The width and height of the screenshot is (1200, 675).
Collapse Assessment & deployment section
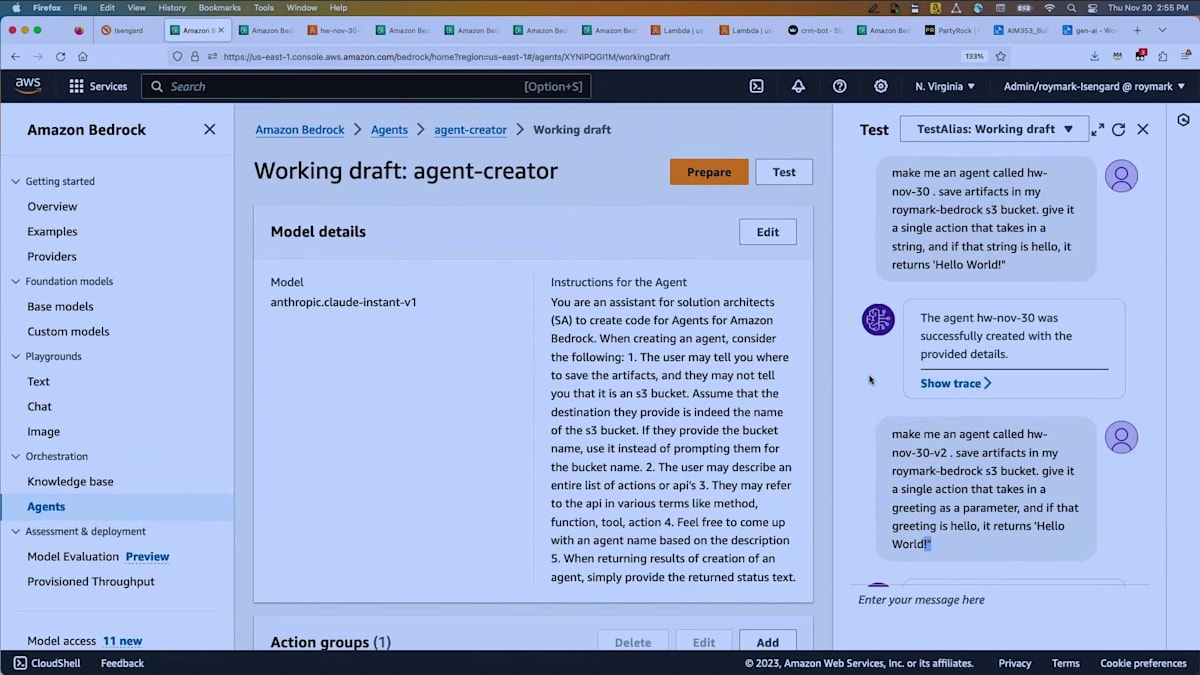[15, 532]
